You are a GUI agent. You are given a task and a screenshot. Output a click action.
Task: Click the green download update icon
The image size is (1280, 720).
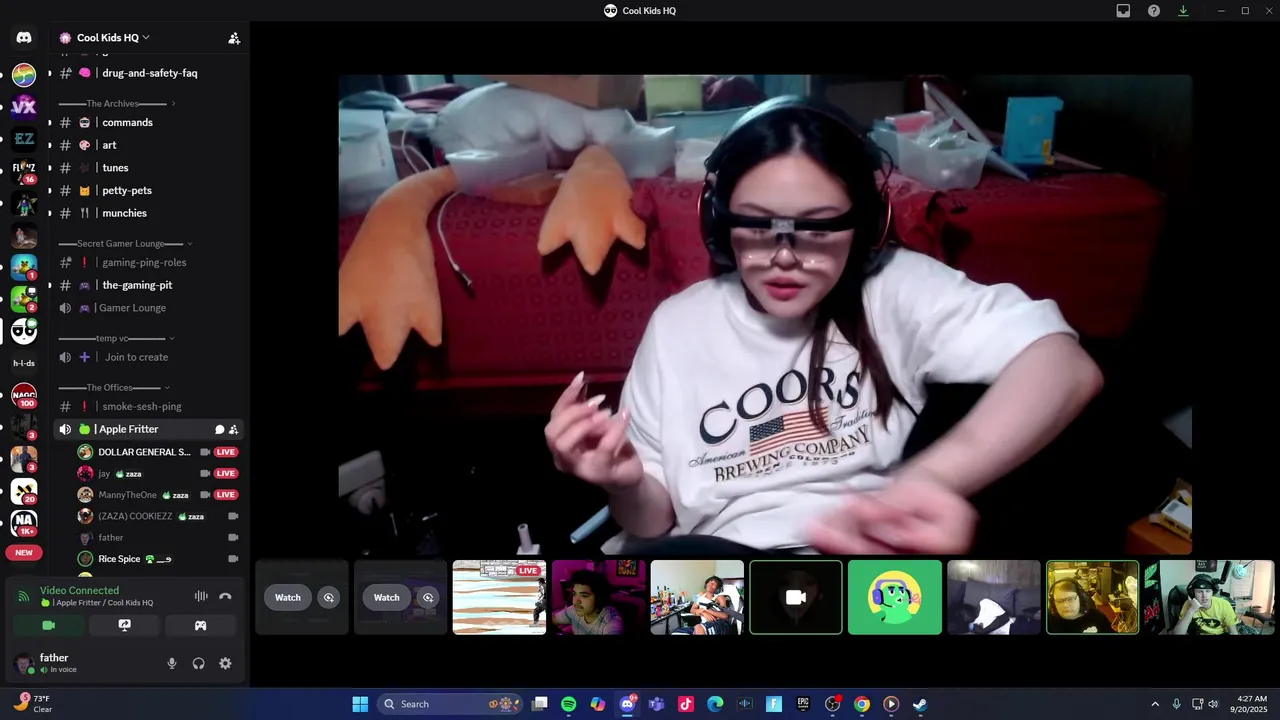coord(1183,11)
